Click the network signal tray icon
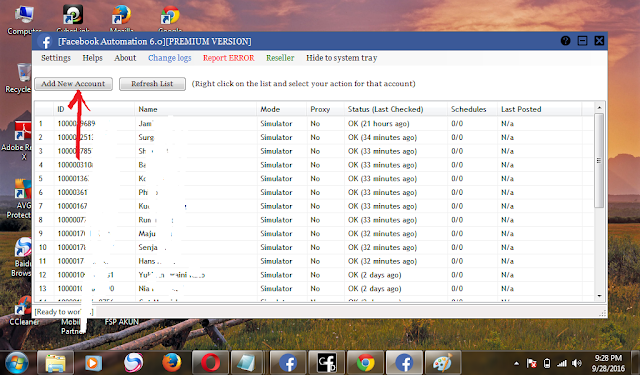640x375 pixels. pos(562,363)
